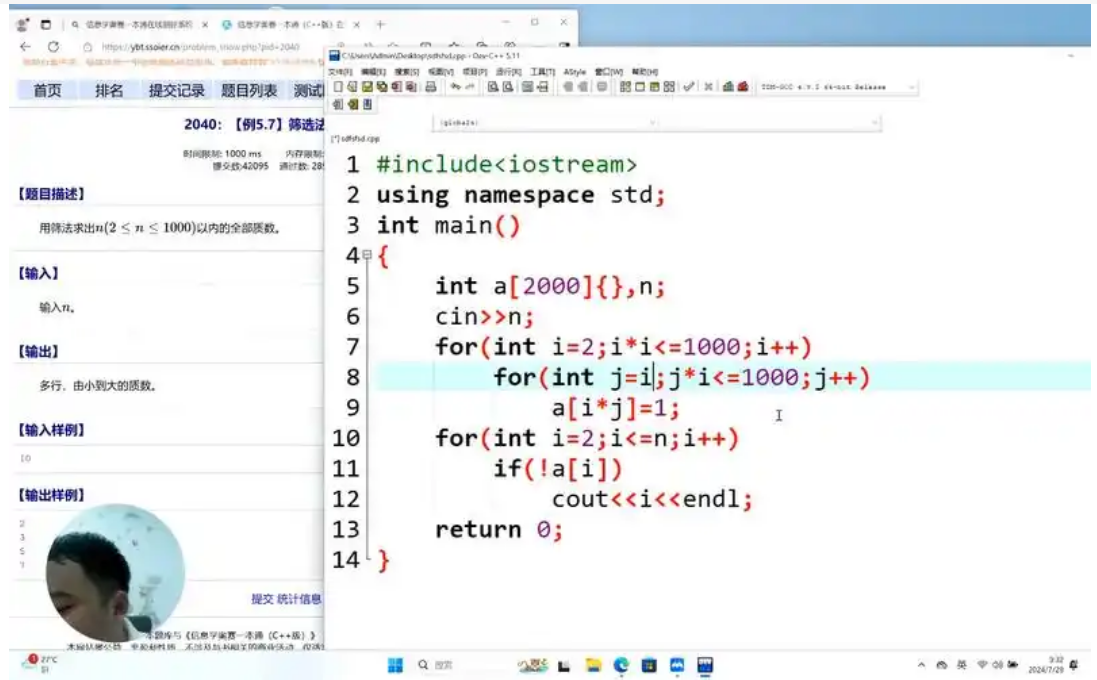Click the Save file icon in Dev-C++ toolbar
Viewport: 1097px width, 680px height.
367,87
